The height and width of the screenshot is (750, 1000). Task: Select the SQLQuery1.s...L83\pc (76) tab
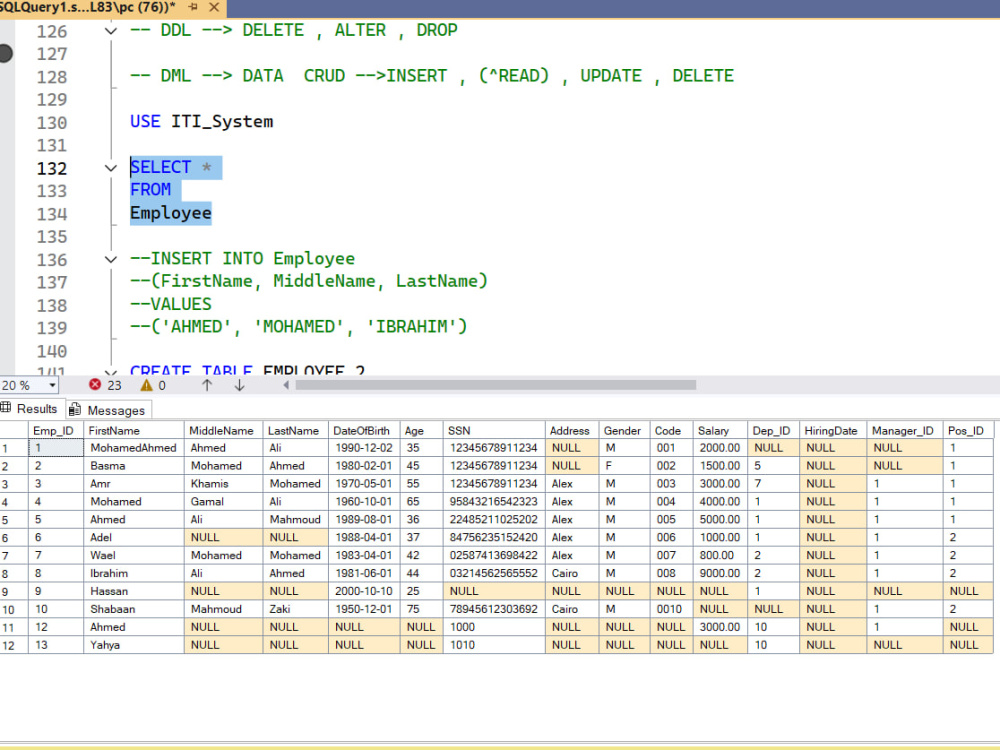point(89,8)
